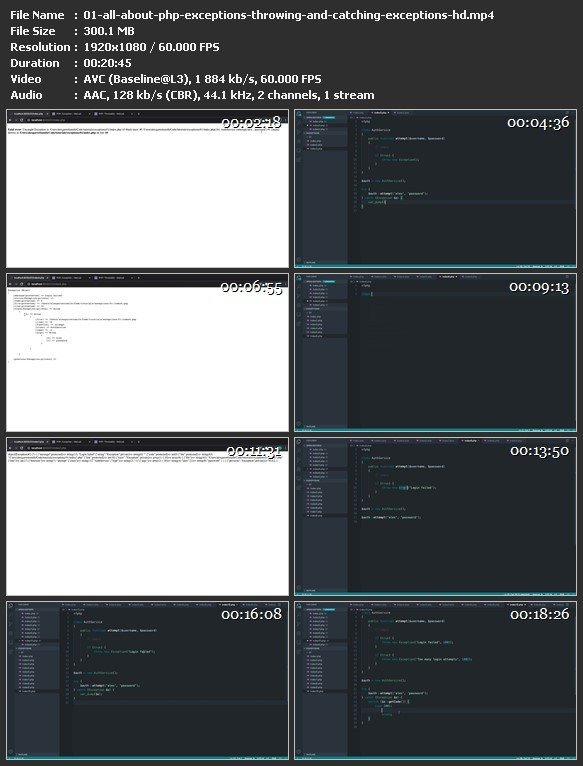Click the "1920x1080 / 60.000 FPS" resolution value
583x766 pixels.
(151, 47)
